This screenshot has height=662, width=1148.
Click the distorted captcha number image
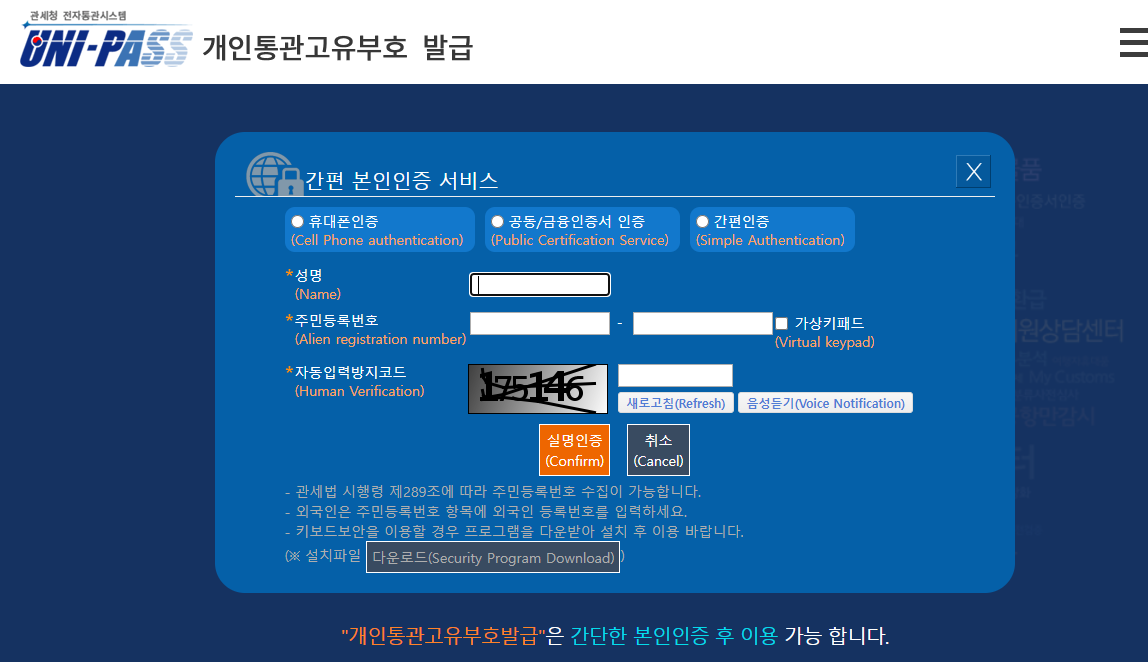[x=537, y=388]
